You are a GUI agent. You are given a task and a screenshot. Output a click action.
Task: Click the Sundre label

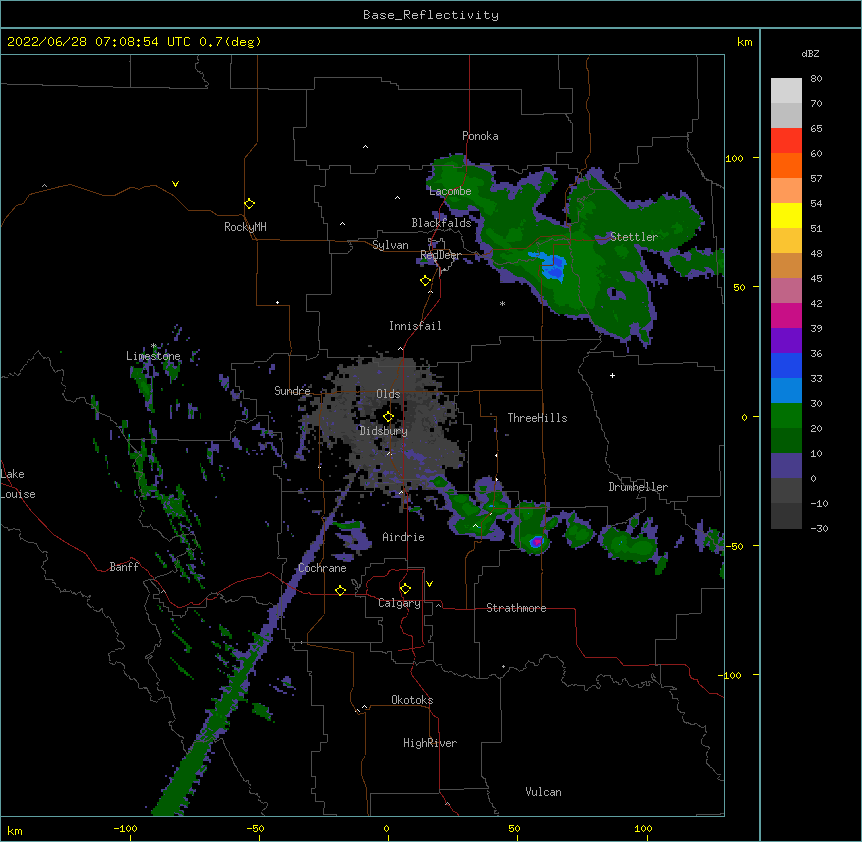pos(292,391)
